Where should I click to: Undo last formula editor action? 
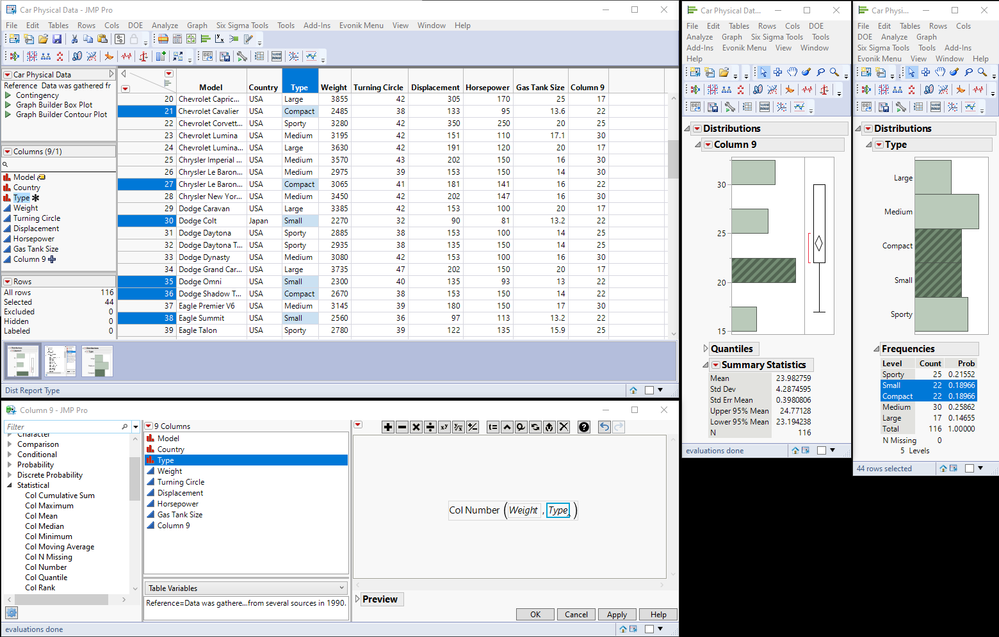pyautogui.click(x=605, y=427)
